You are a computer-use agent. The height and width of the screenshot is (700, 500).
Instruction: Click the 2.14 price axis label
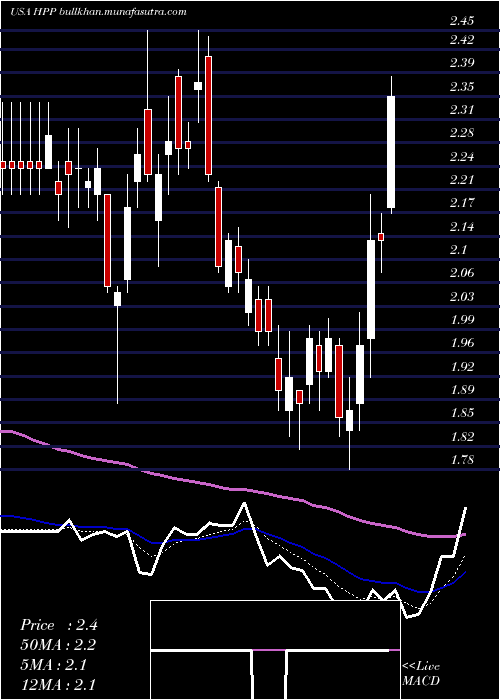point(462,227)
